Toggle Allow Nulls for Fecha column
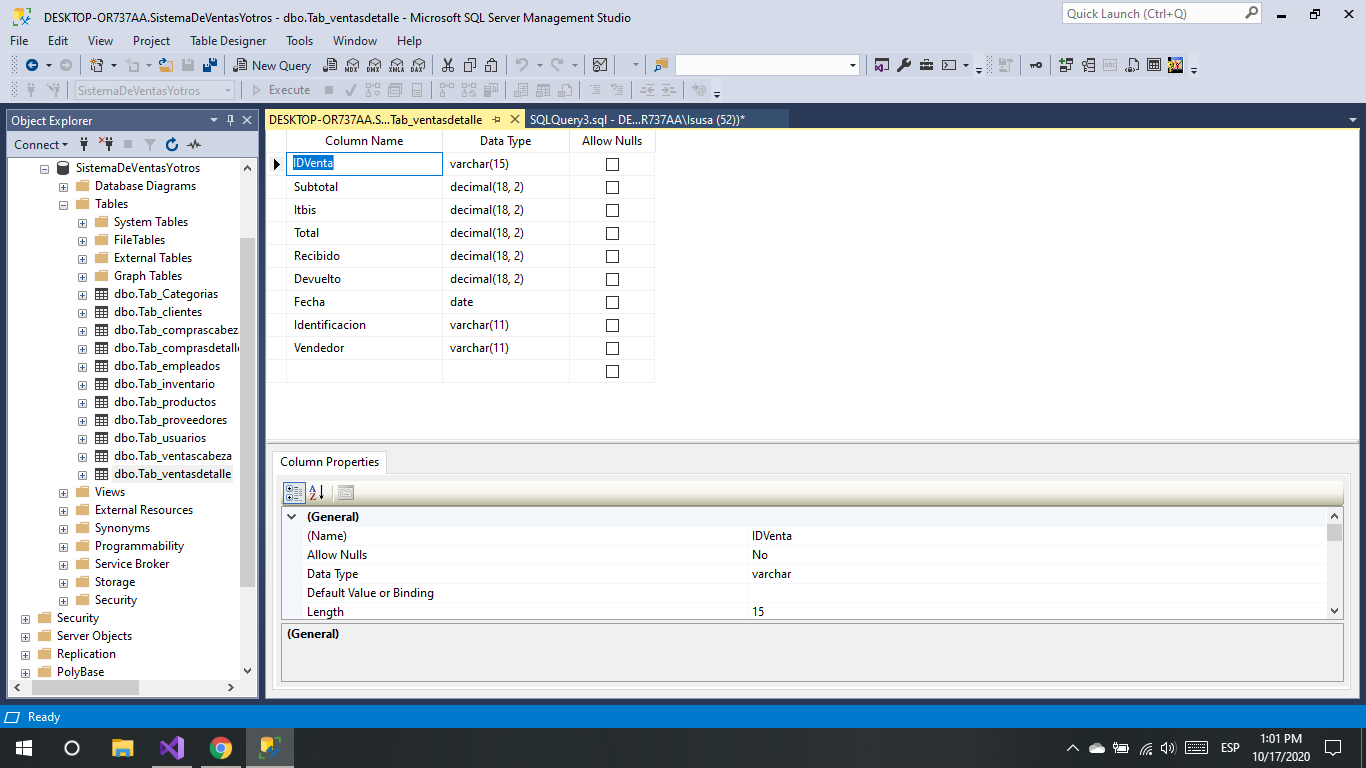This screenshot has height=768, width=1366. pyautogui.click(x=612, y=302)
